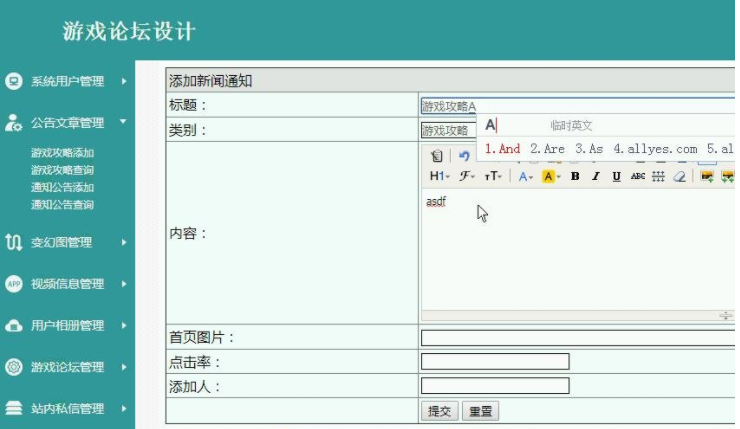Open the 游戏论坛管理 menu item
Viewport: 740px width, 429px height.
67,367
